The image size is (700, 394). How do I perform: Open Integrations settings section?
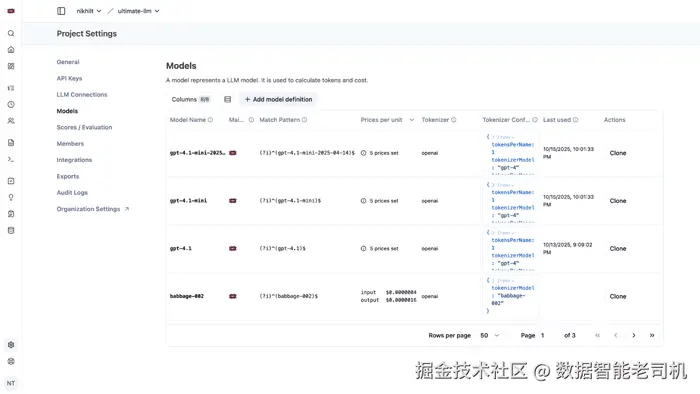[x=74, y=160]
